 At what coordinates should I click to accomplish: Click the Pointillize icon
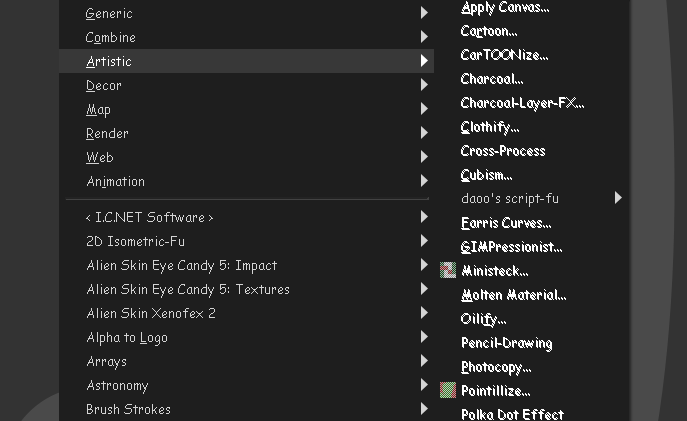pyautogui.click(x=448, y=390)
